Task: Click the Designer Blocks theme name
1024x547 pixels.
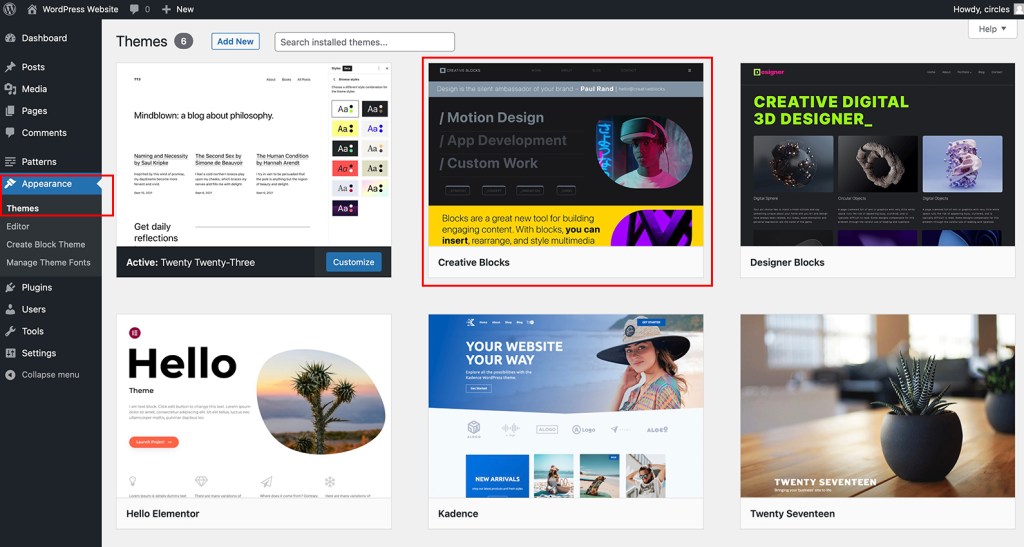Action: (787, 262)
